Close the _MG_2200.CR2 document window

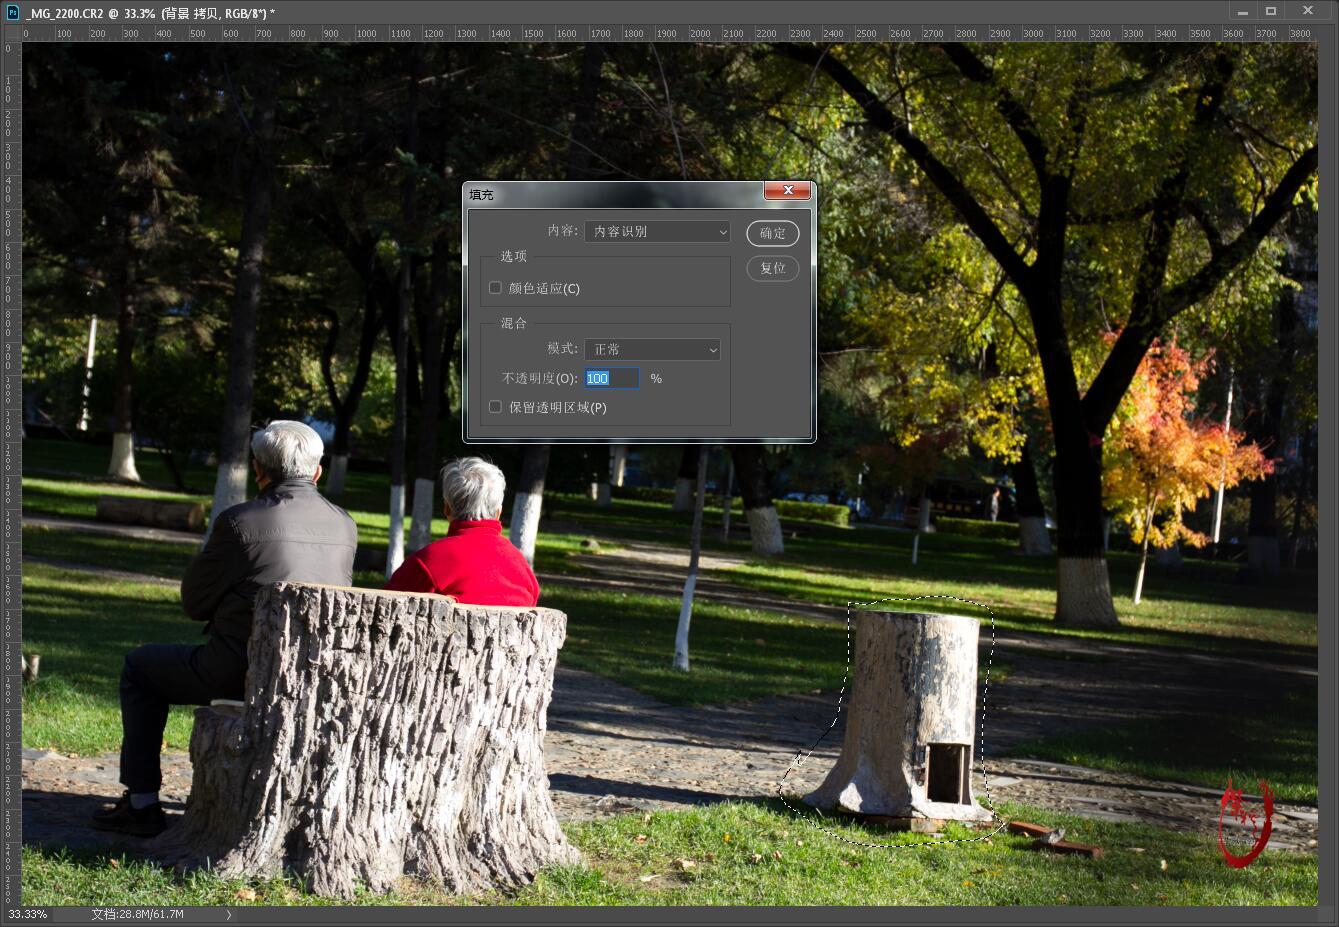tap(1308, 12)
